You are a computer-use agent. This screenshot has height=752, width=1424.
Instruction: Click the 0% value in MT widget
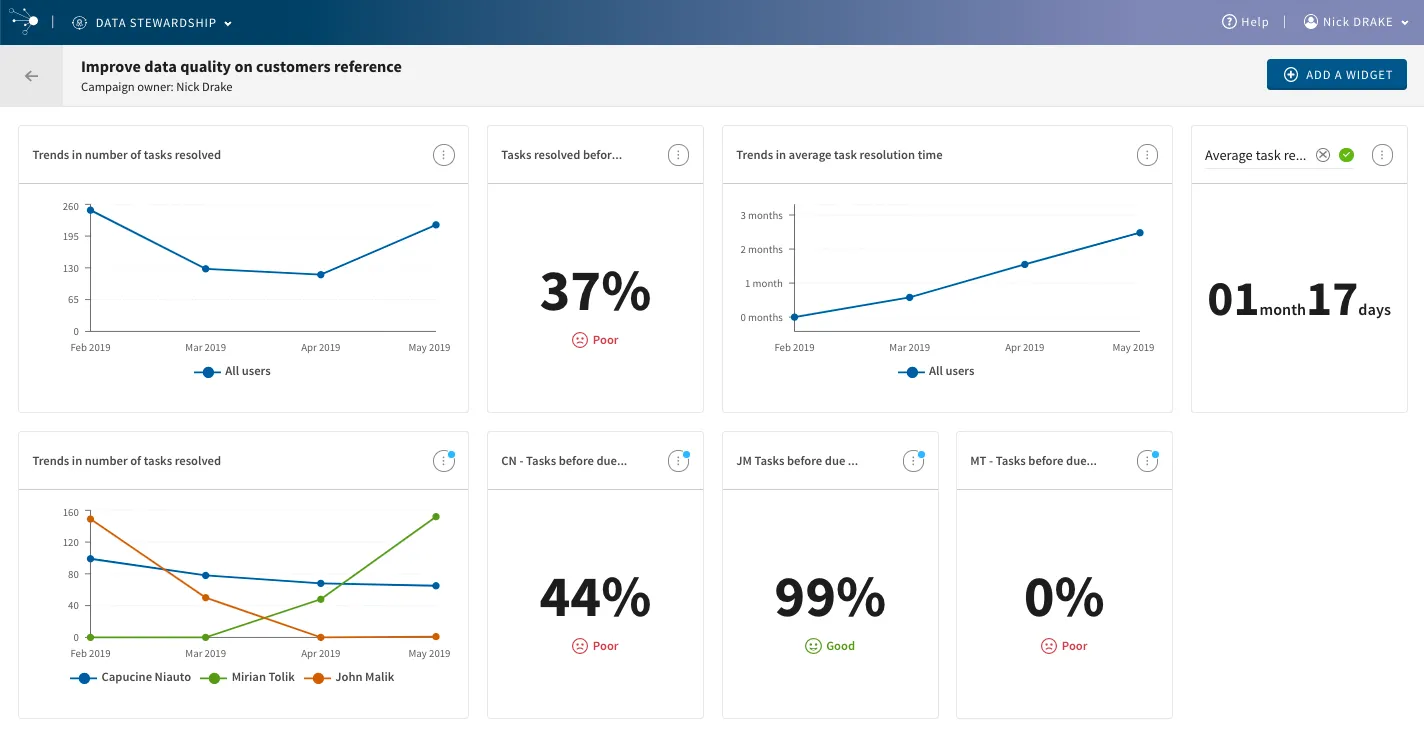pyautogui.click(x=1064, y=598)
